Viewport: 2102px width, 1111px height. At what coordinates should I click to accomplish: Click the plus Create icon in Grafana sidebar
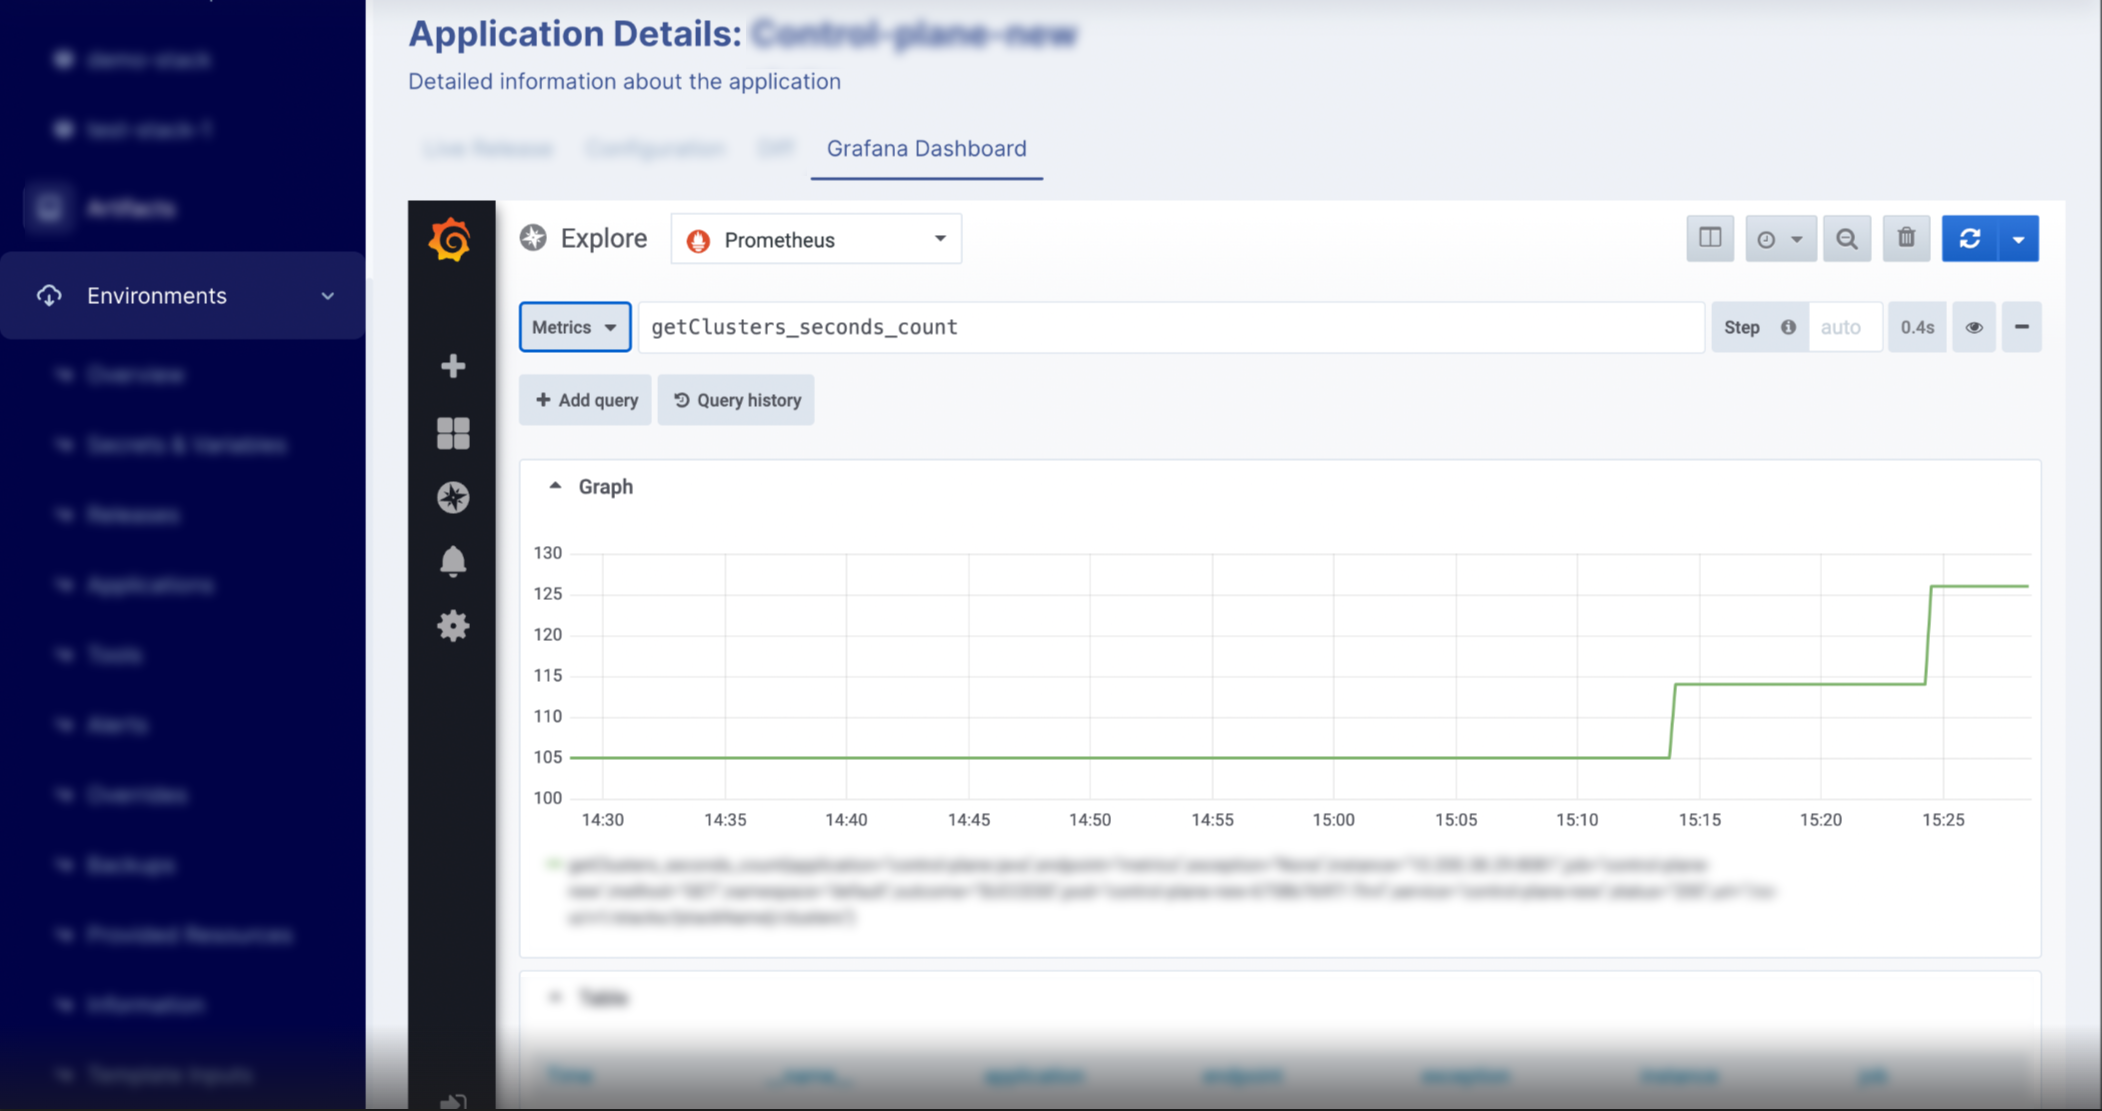453,366
